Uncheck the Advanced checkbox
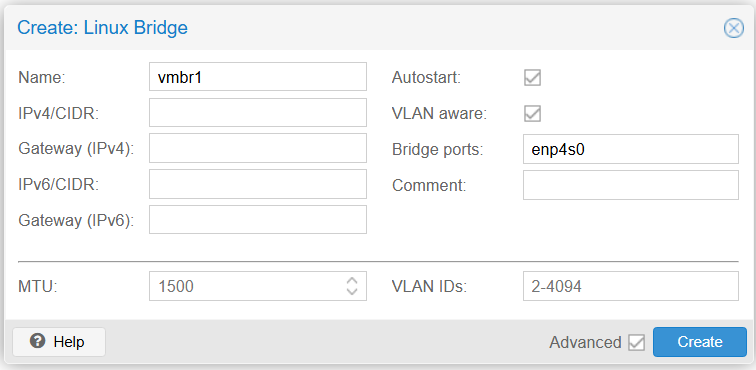 [x=636, y=343]
